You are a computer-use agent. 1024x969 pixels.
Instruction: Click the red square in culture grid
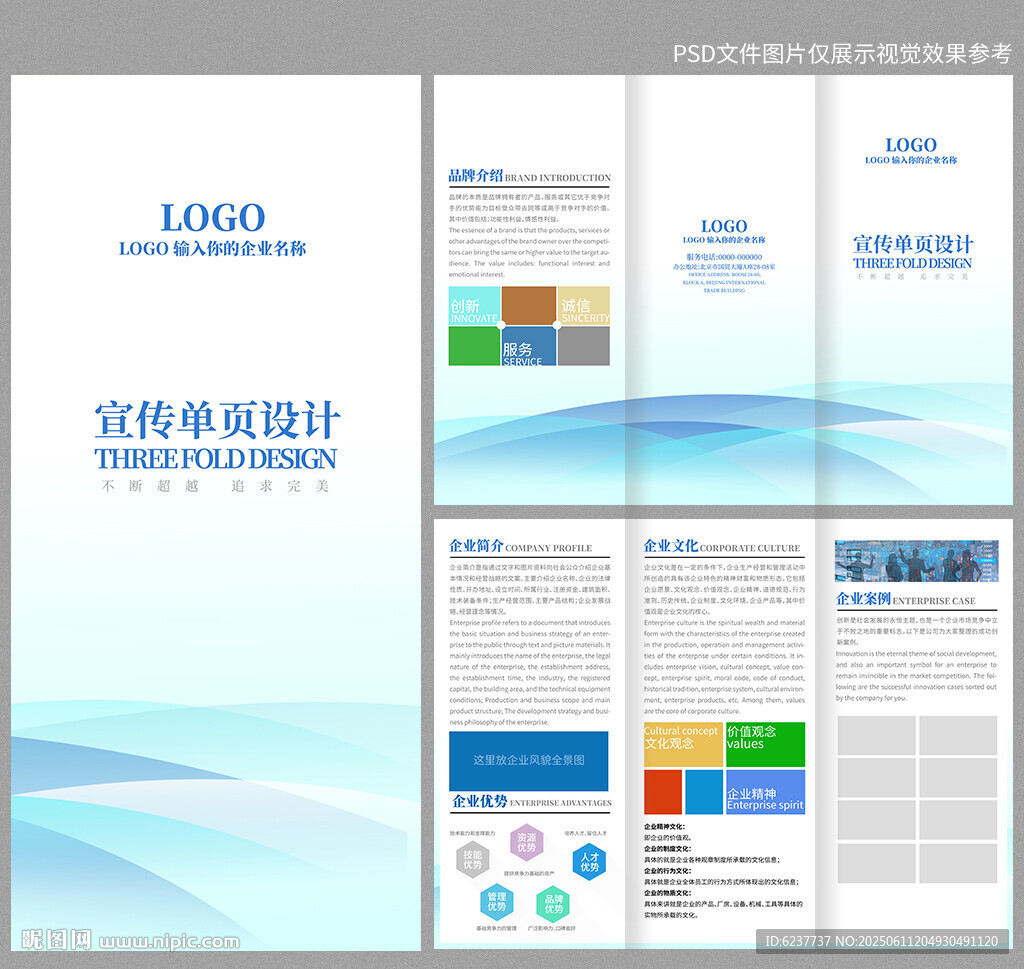pos(663,792)
